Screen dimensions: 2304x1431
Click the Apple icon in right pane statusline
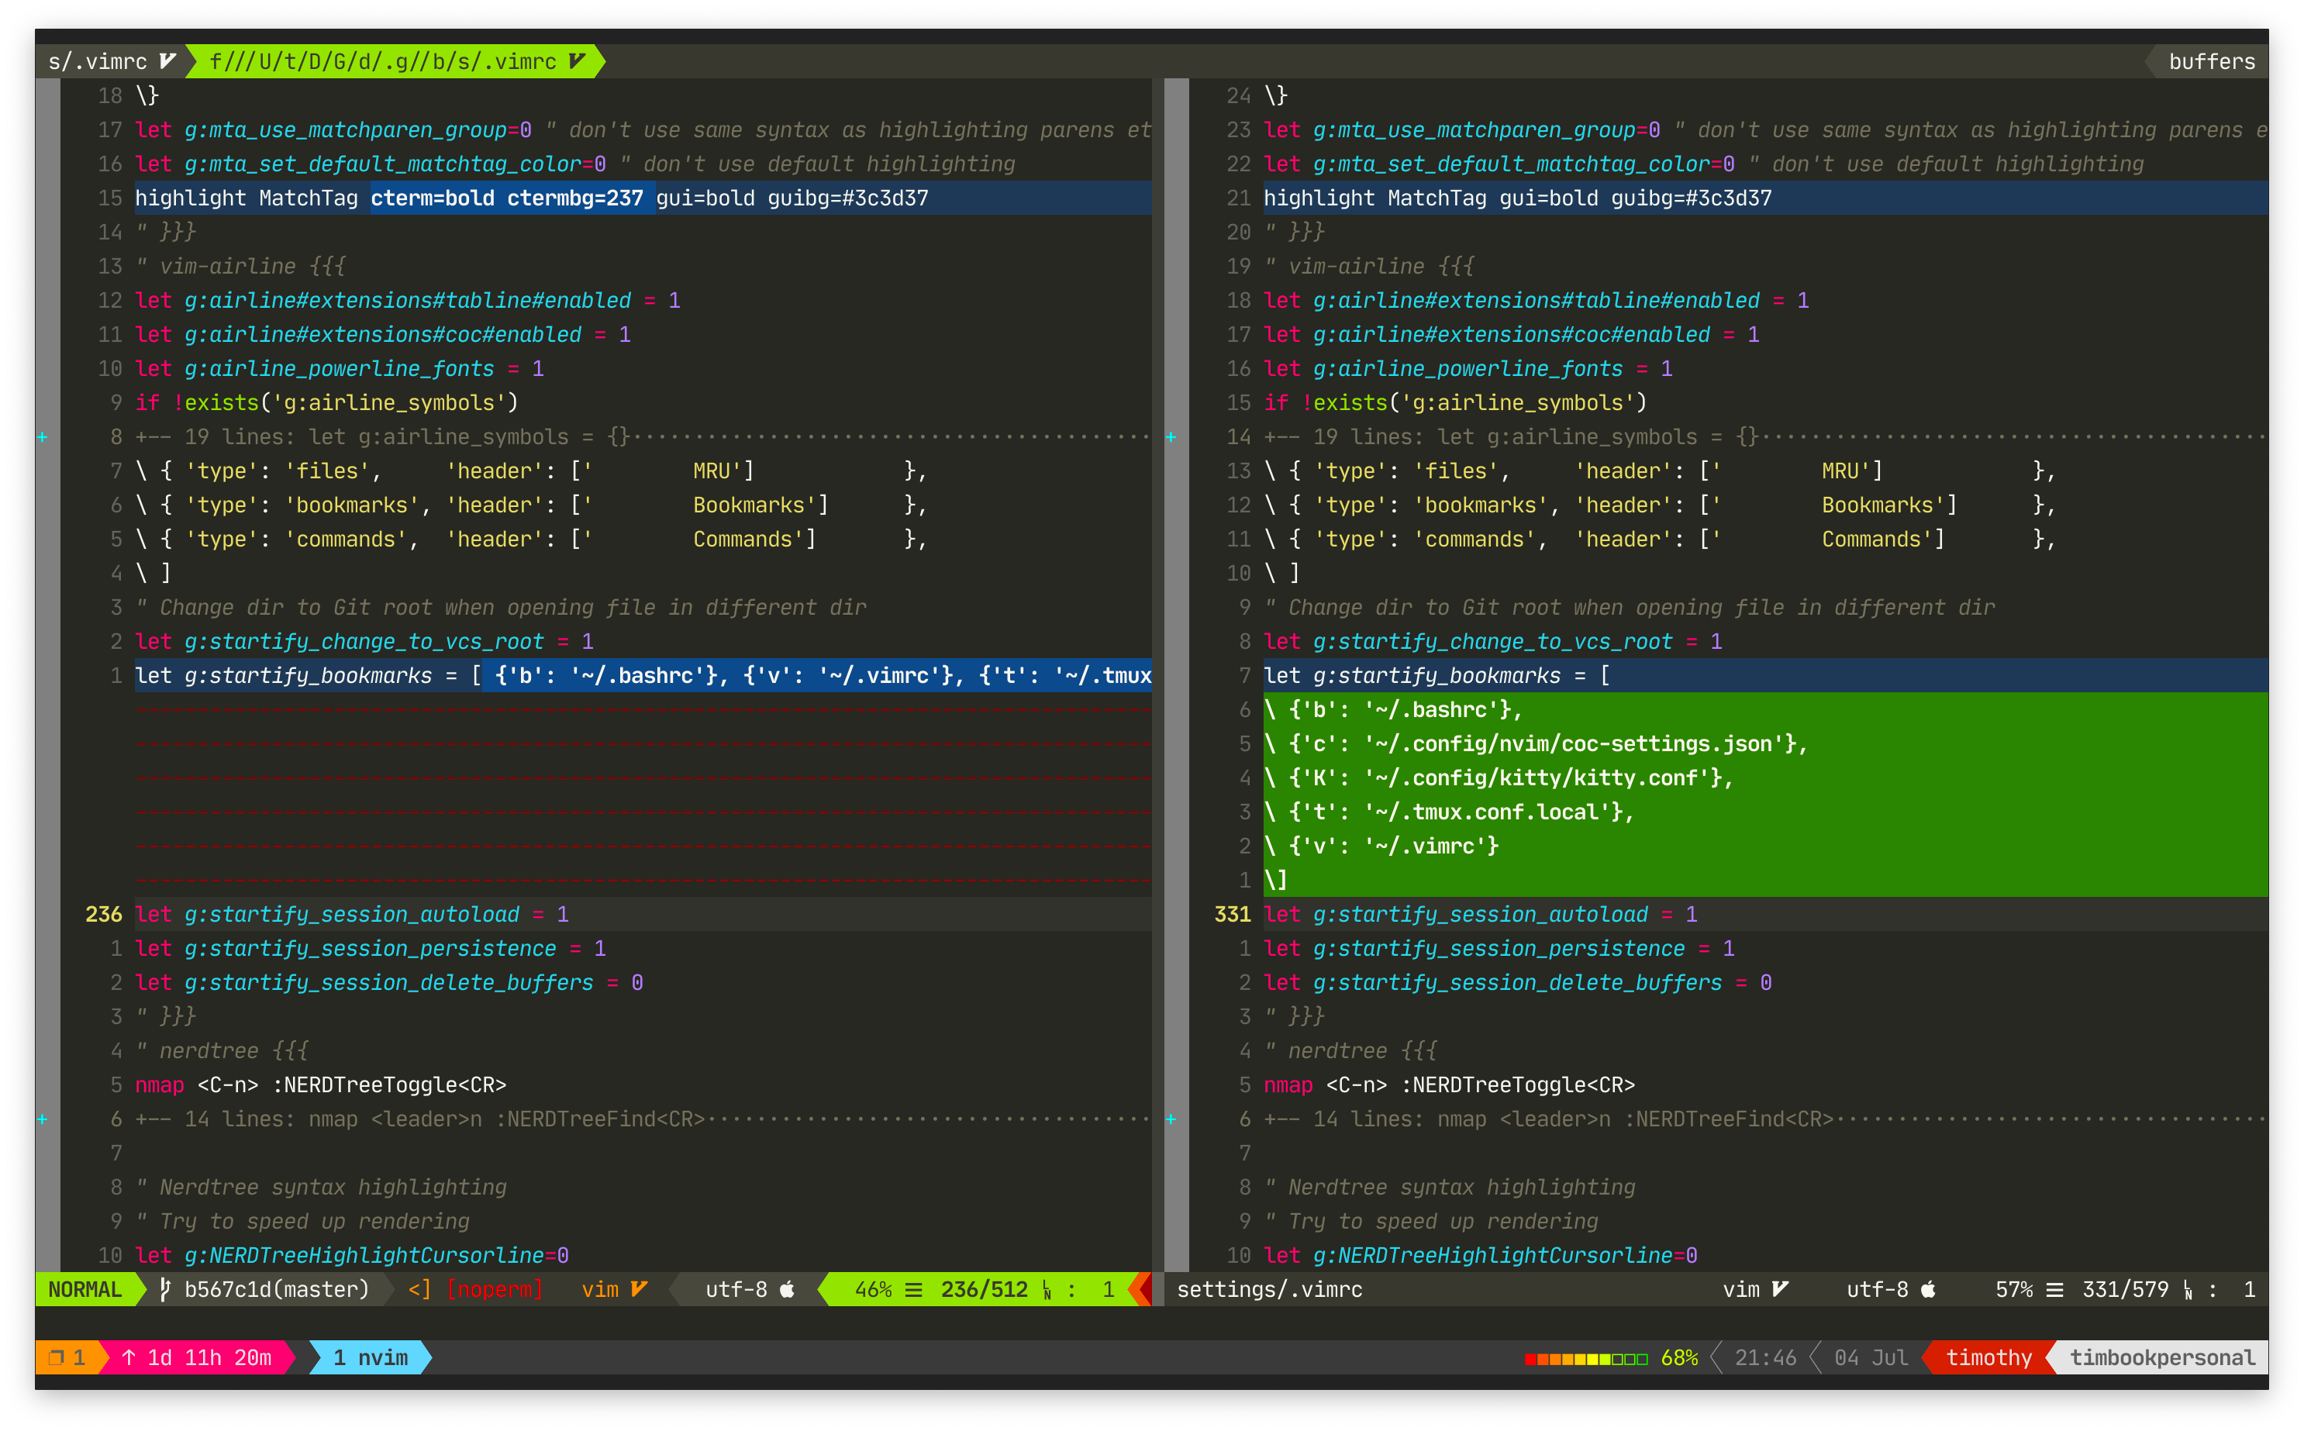(x=1929, y=1290)
